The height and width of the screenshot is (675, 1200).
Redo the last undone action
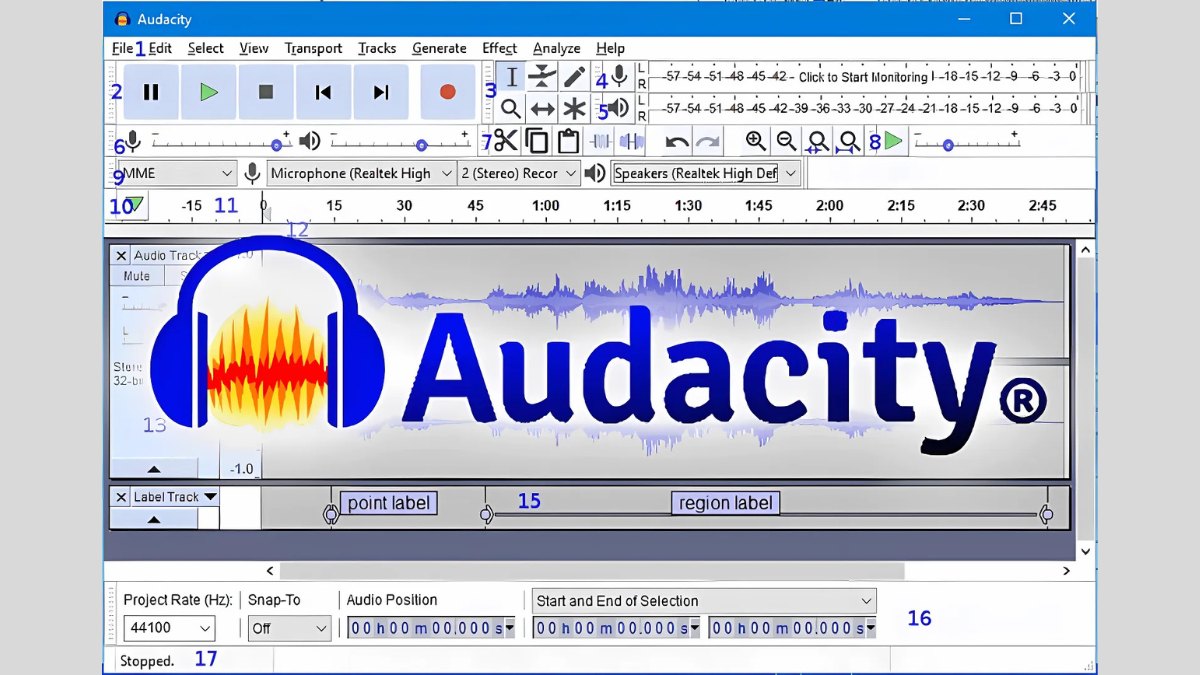coord(707,141)
